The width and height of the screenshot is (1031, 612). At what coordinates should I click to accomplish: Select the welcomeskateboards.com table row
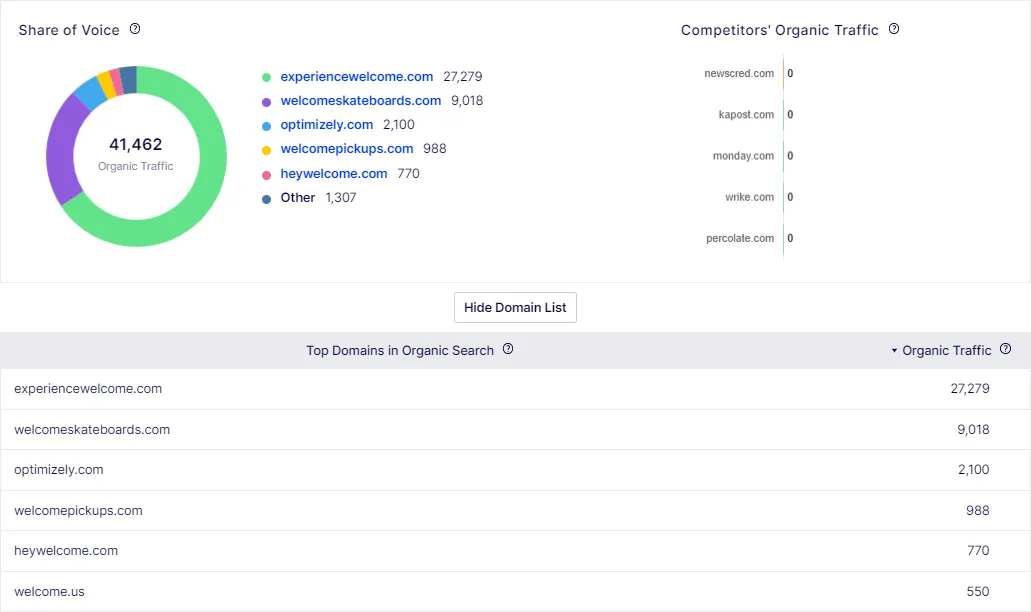516,429
